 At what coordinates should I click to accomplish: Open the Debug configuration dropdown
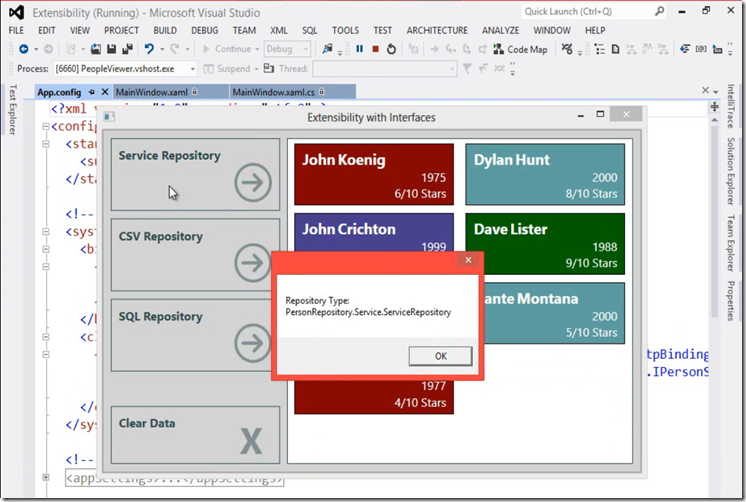tap(305, 49)
